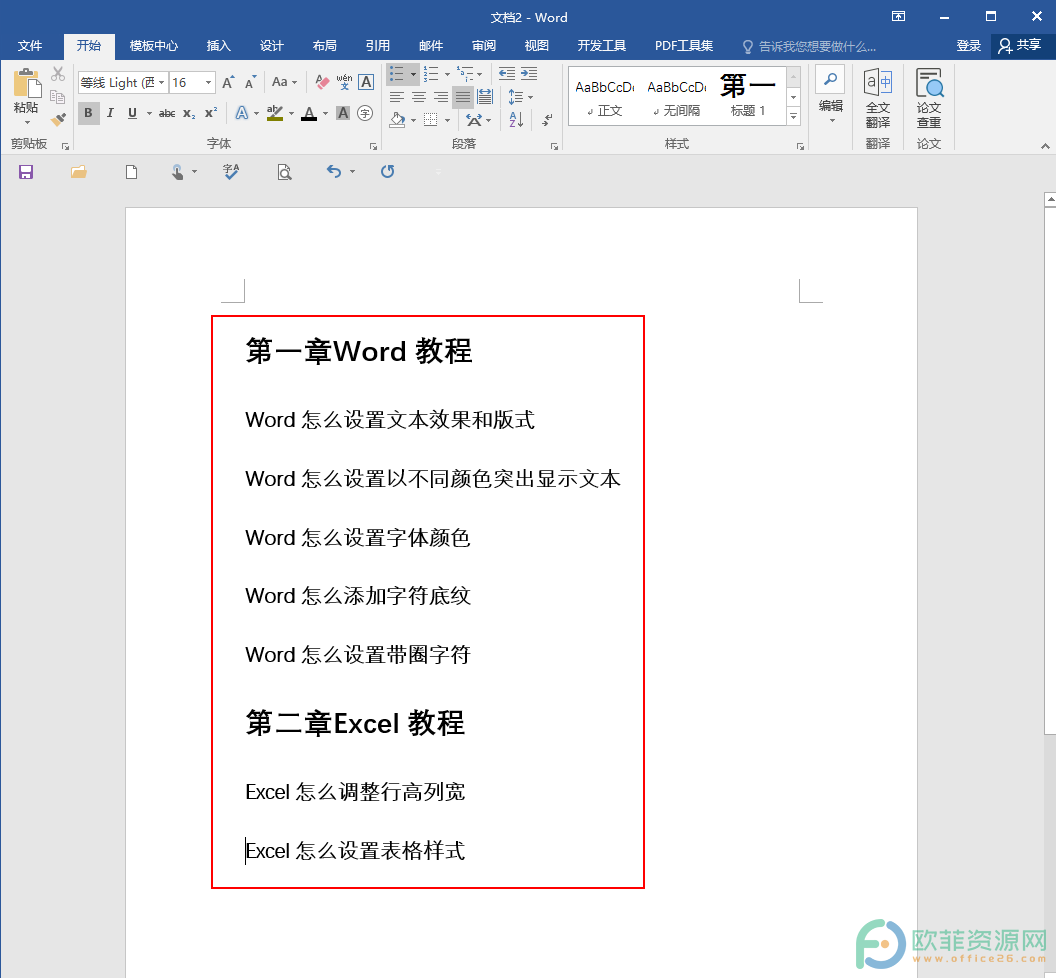Open the borders dropdown arrow

click(x=447, y=121)
